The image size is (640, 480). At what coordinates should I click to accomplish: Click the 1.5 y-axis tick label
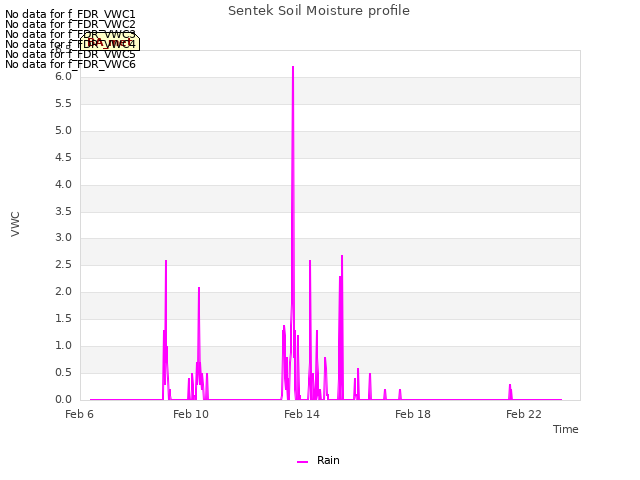[x=63, y=318]
